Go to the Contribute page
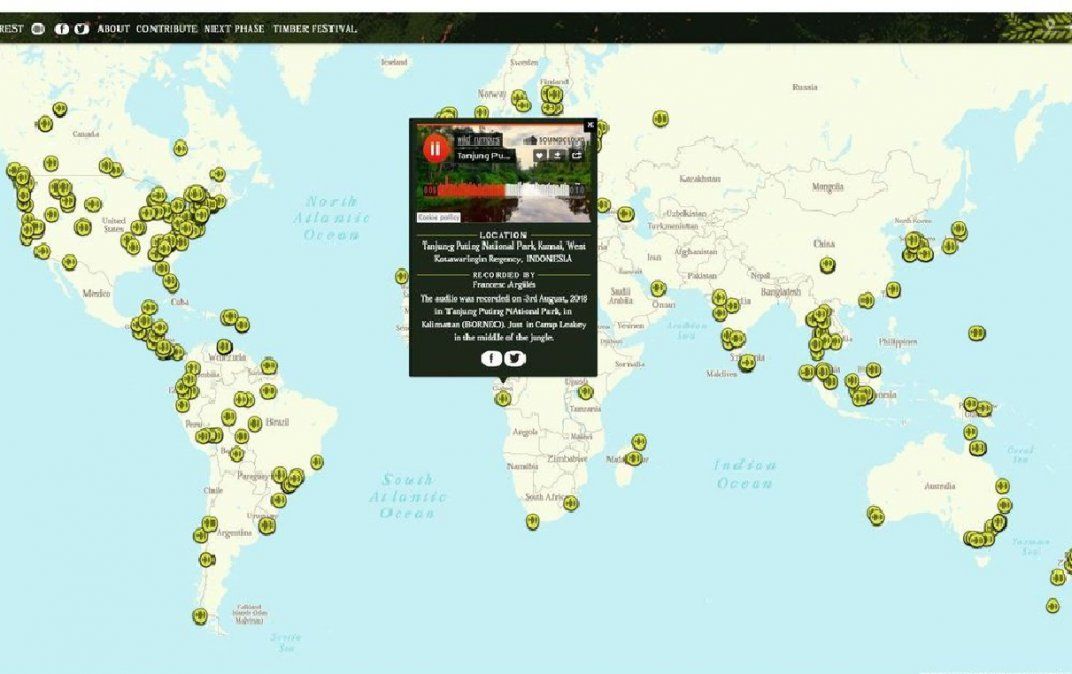 point(166,28)
